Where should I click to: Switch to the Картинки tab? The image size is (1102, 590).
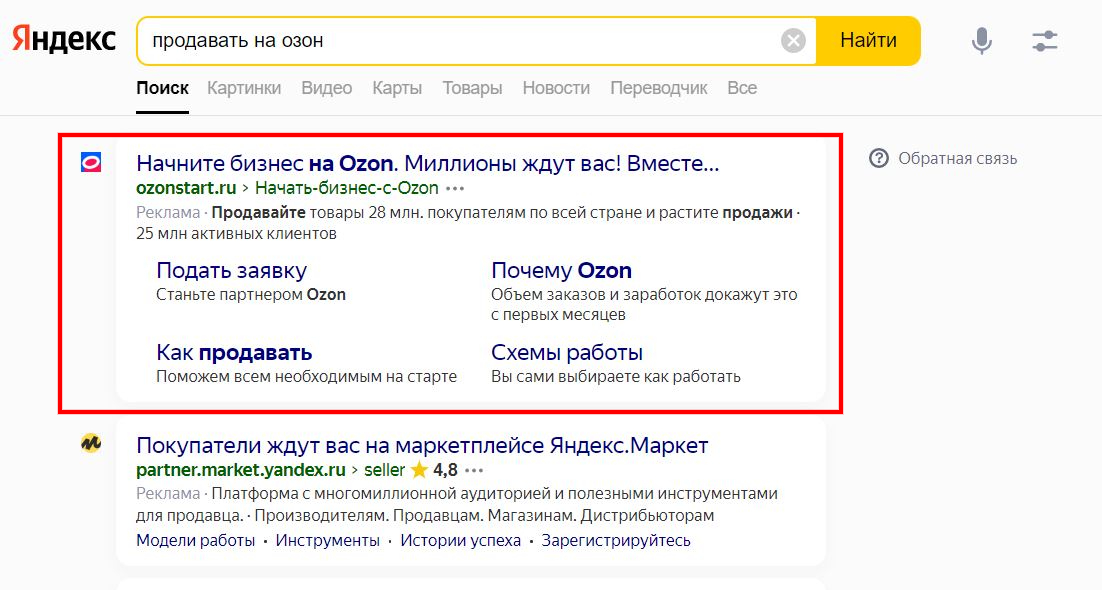[244, 89]
